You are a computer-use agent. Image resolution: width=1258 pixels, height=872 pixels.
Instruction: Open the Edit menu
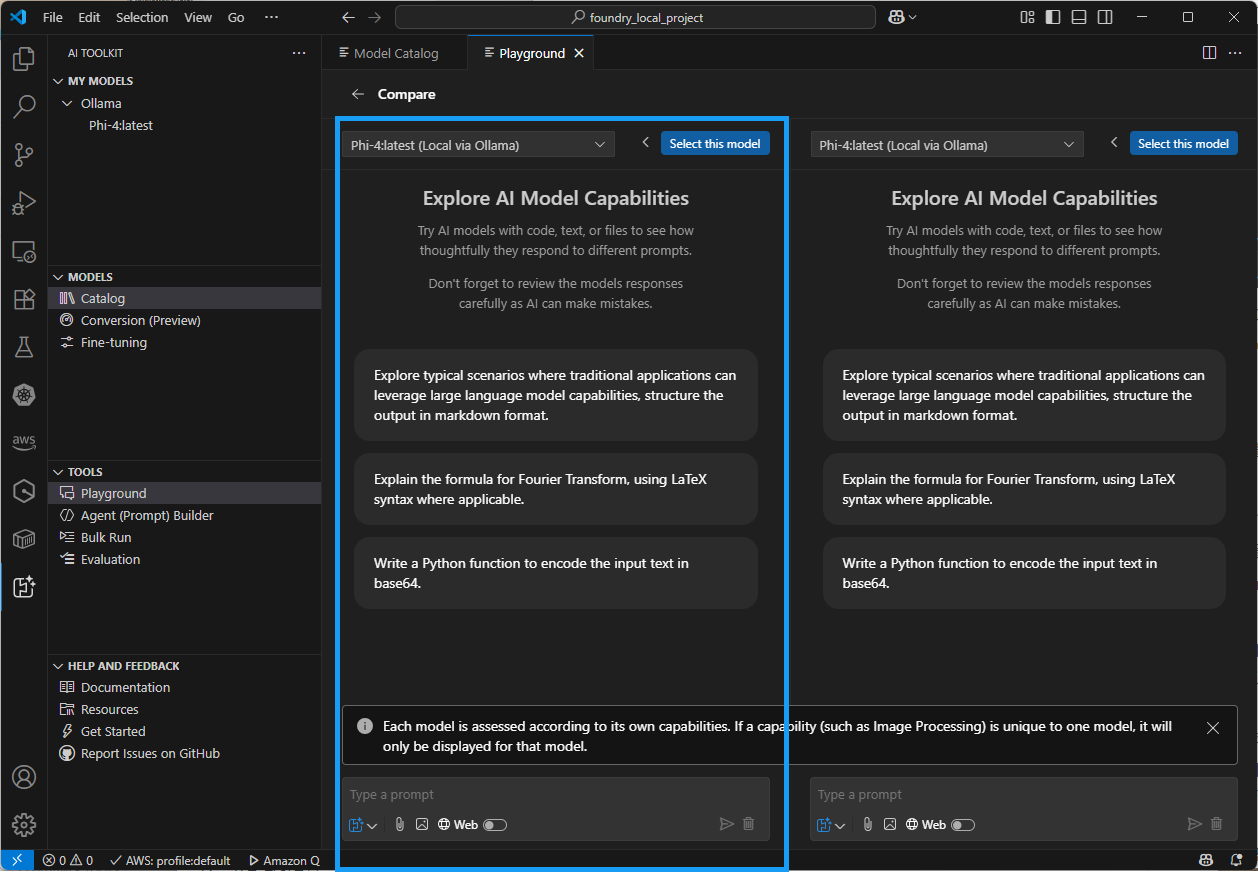click(89, 17)
